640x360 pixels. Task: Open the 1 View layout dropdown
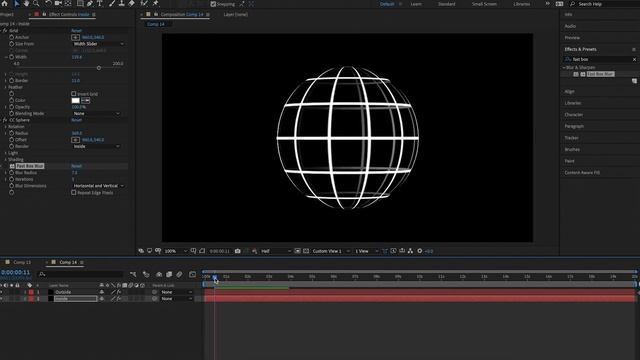[366, 251]
